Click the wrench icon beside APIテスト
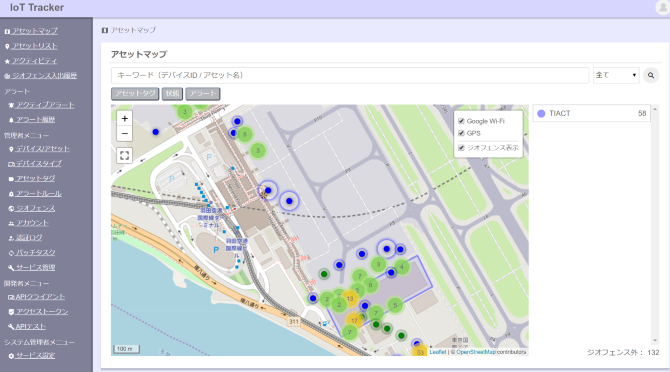 coord(11,327)
